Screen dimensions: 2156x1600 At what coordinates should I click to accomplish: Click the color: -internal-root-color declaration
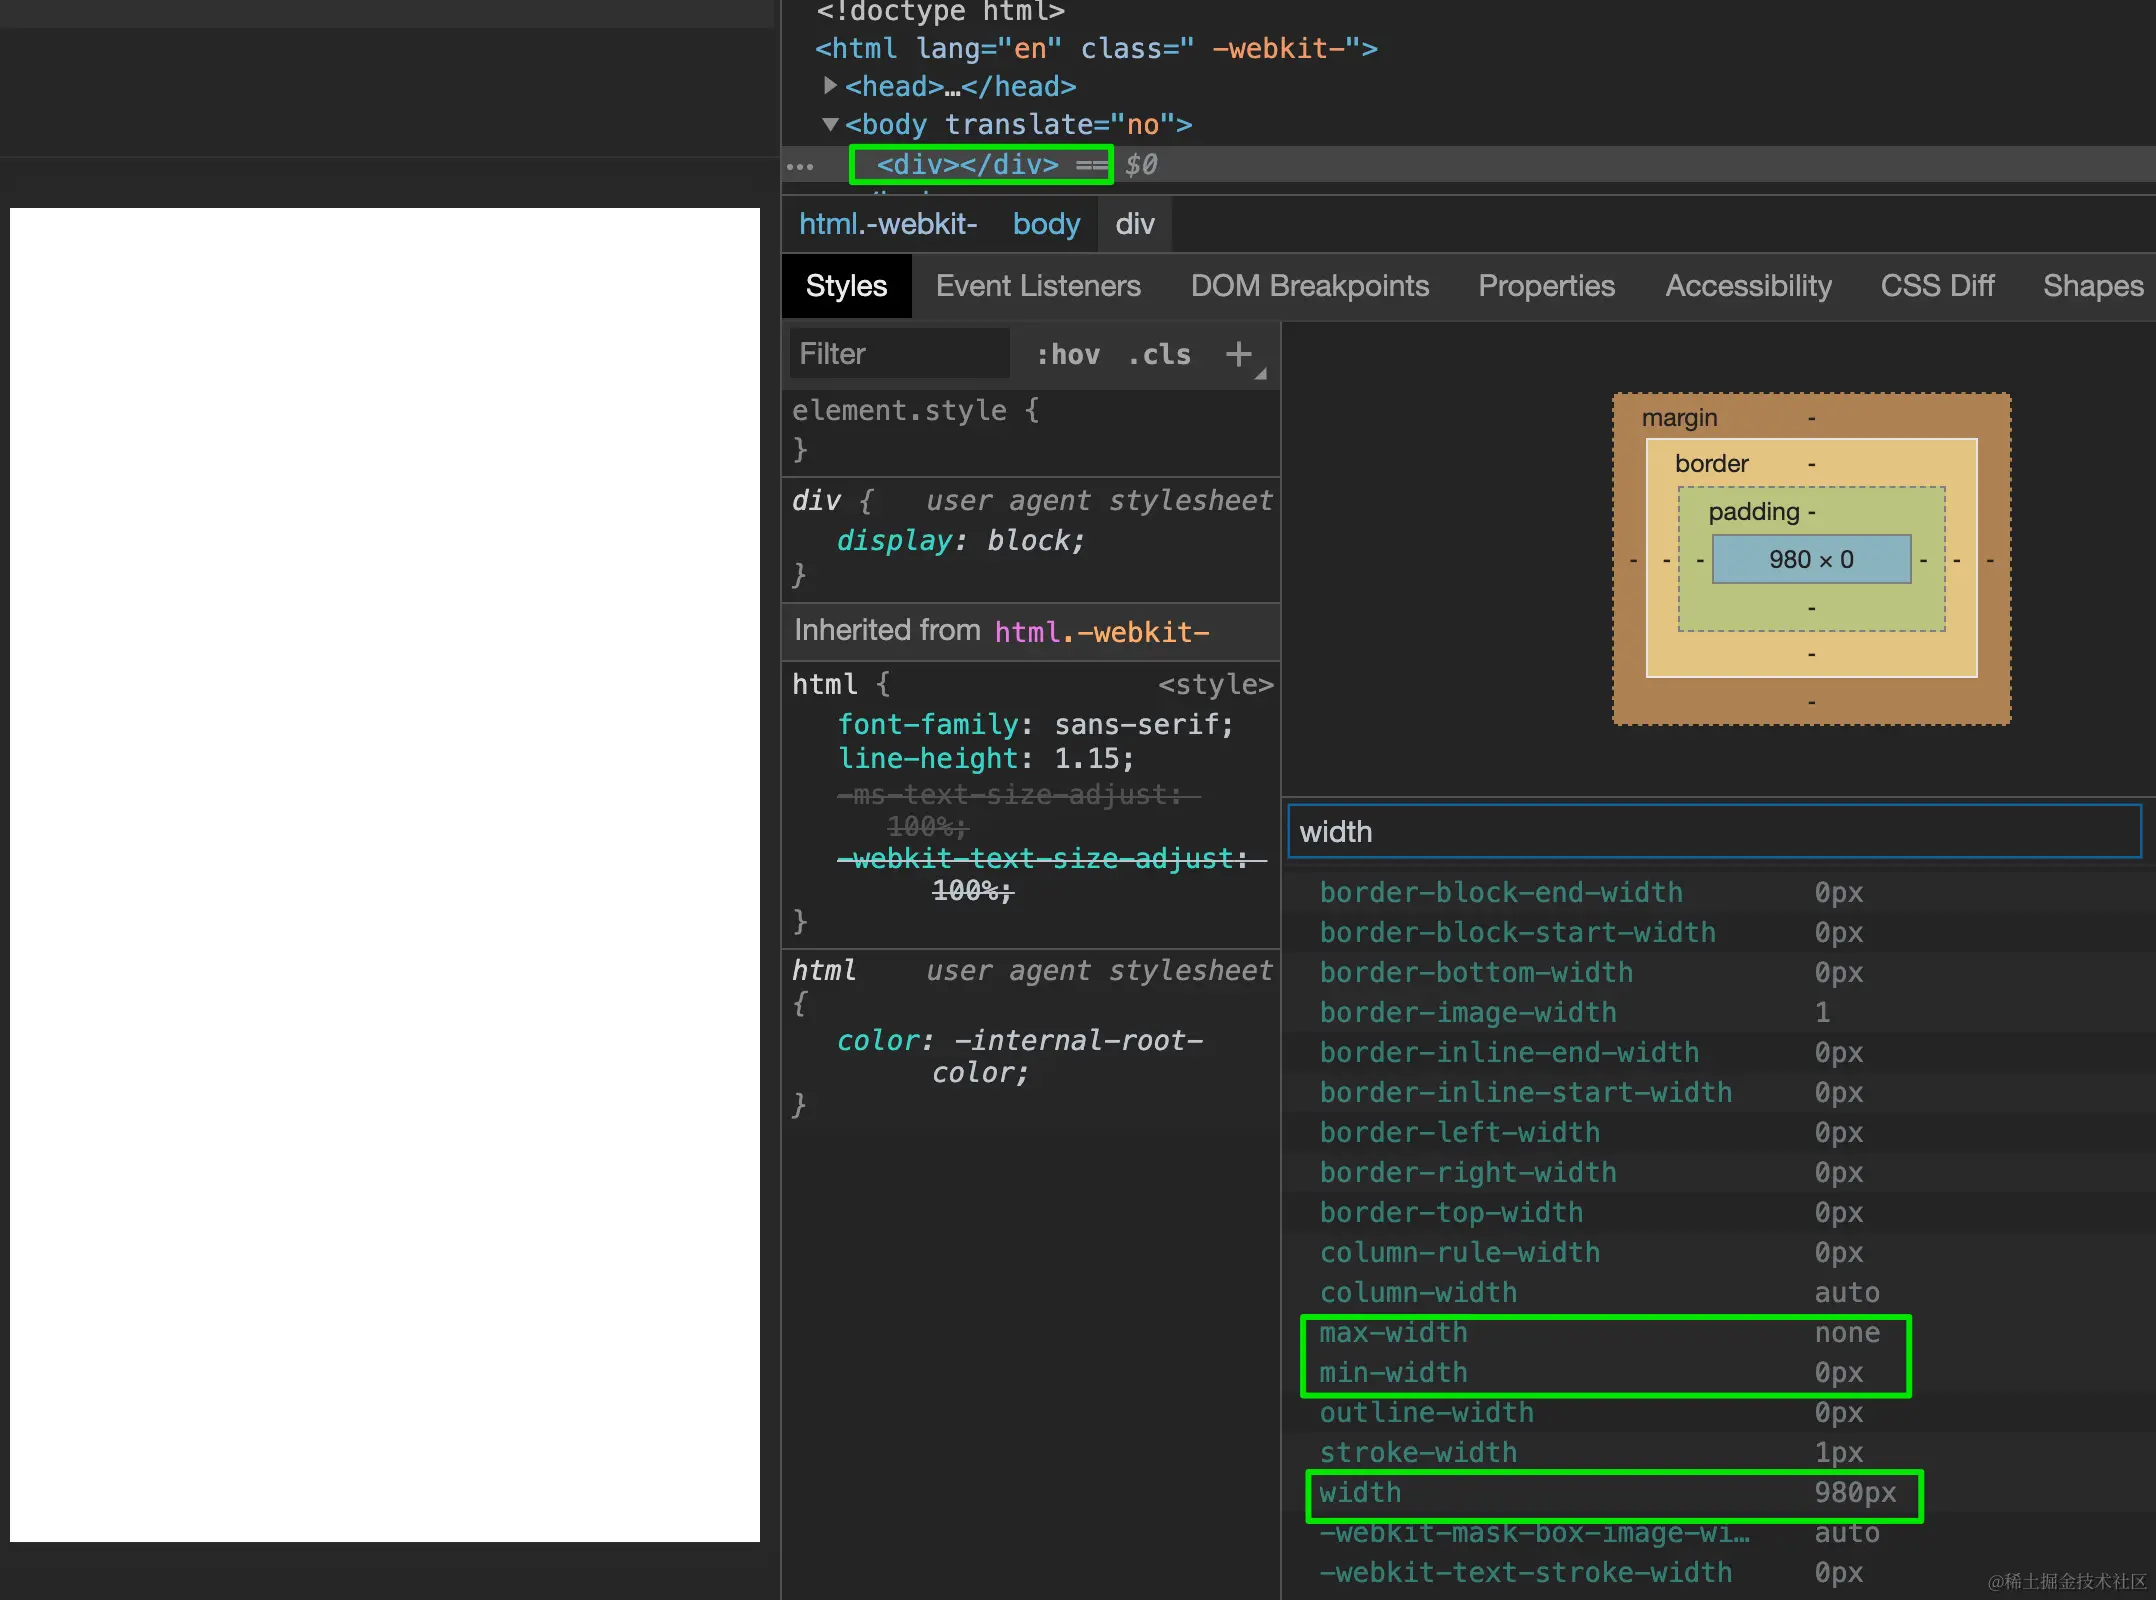click(x=1019, y=1057)
